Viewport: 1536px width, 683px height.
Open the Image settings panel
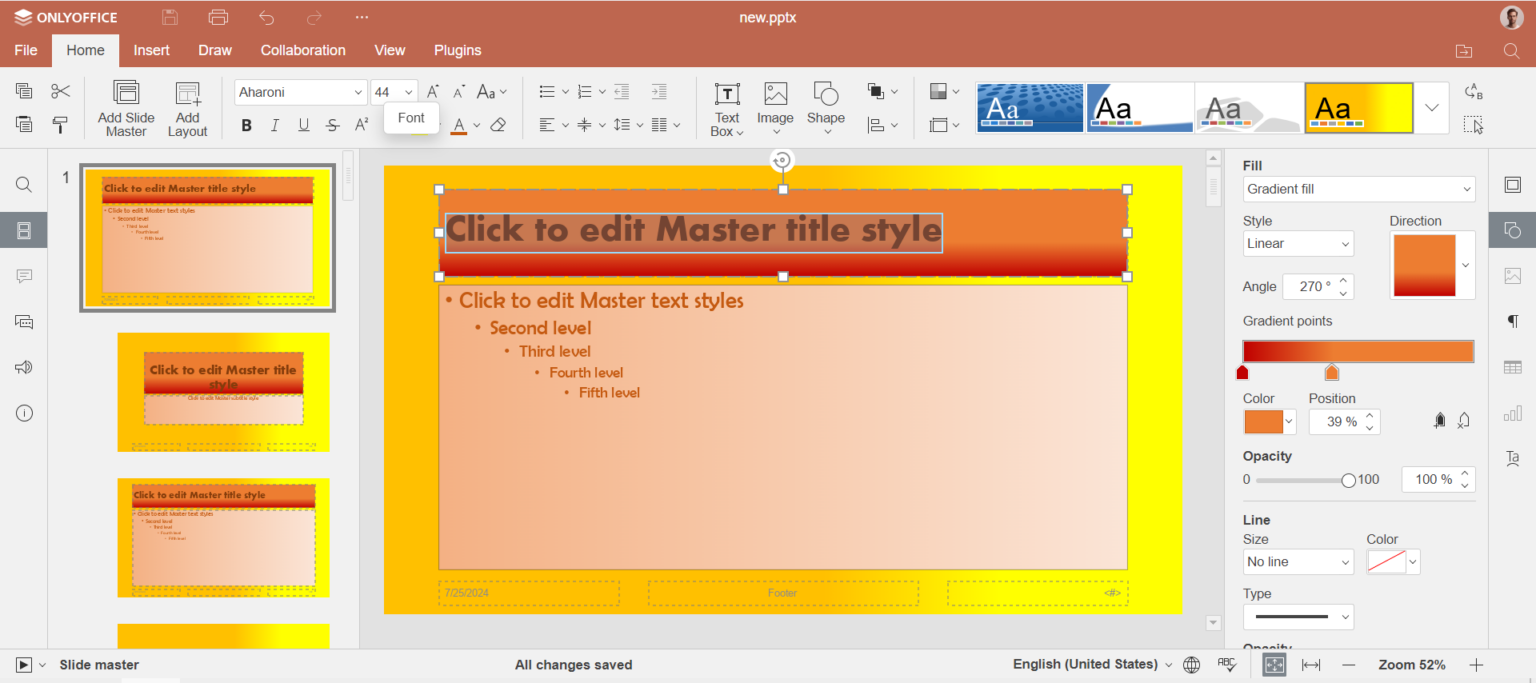point(1512,275)
